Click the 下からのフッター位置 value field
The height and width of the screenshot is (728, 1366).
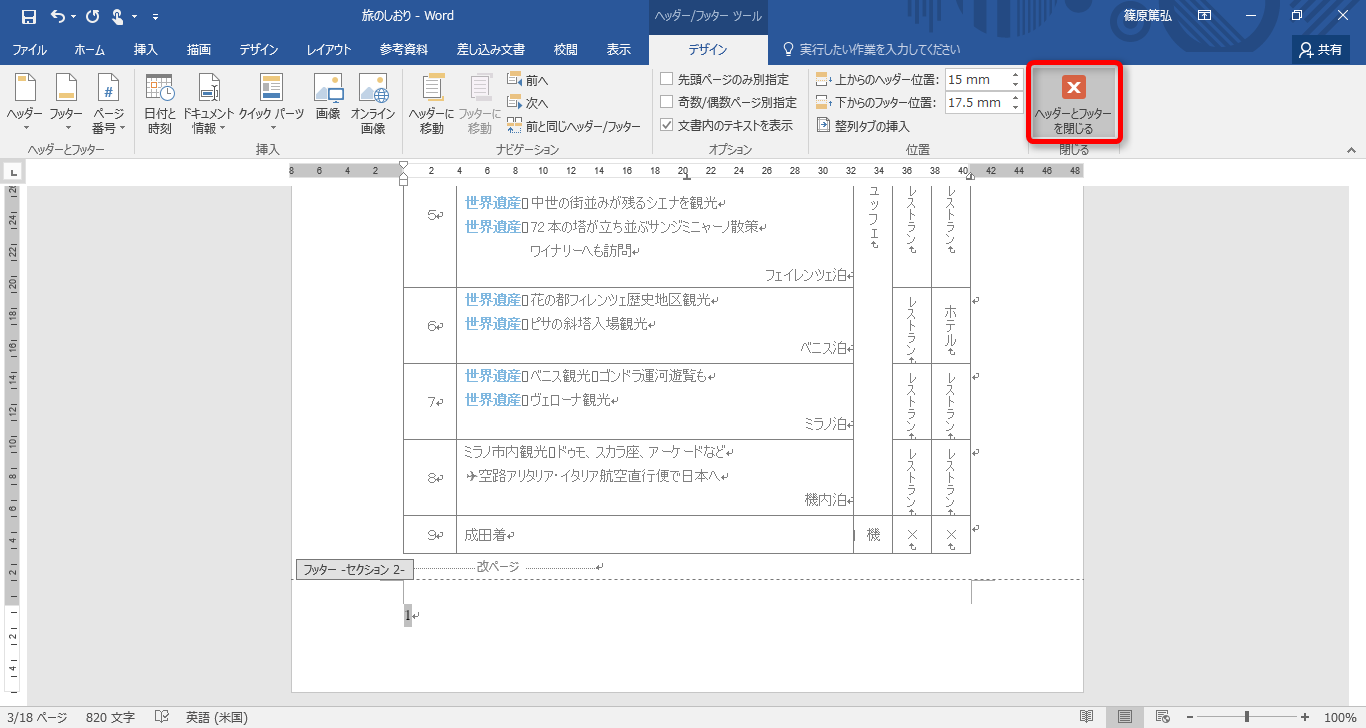click(976, 103)
